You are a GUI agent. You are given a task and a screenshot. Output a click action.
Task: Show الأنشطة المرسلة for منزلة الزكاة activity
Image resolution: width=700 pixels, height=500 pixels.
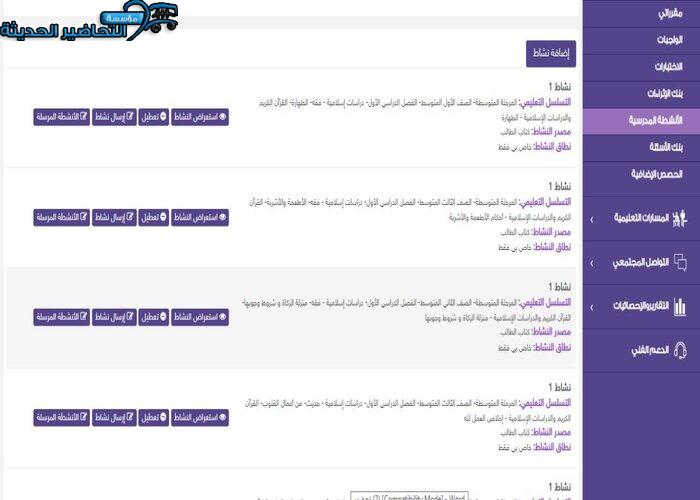pos(62,317)
